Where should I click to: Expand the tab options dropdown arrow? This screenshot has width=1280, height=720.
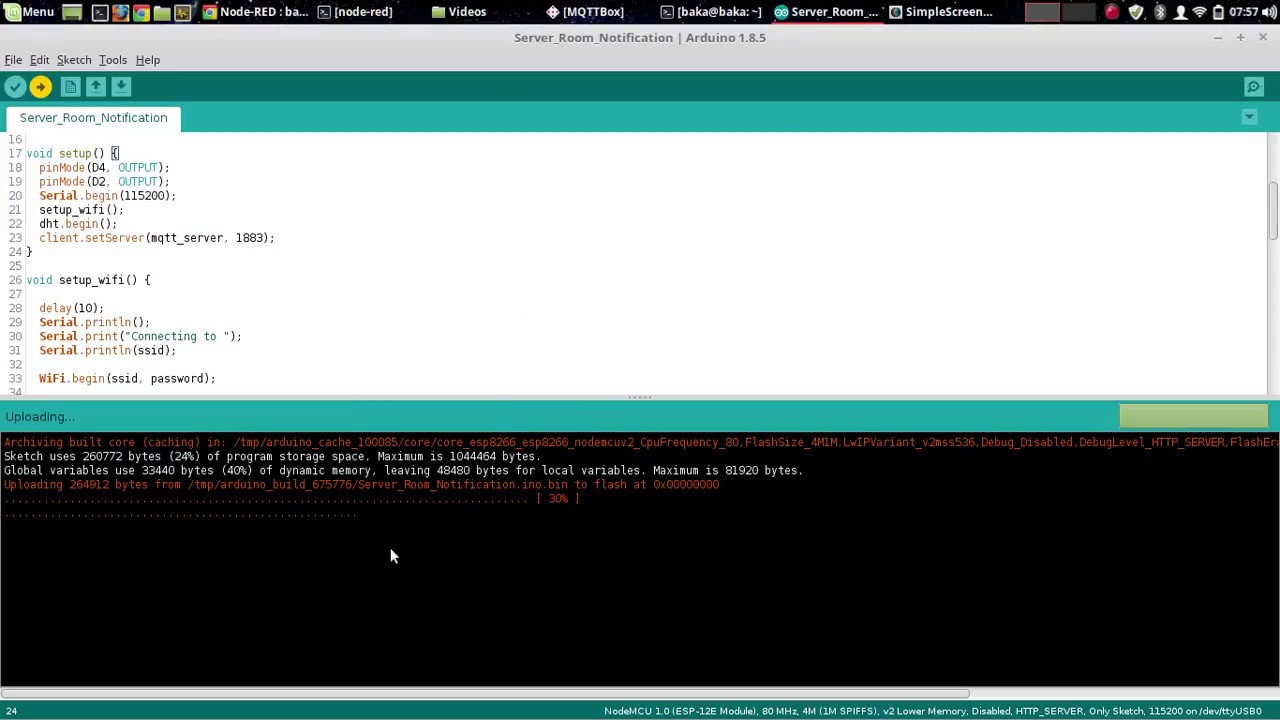click(x=1249, y=117)
